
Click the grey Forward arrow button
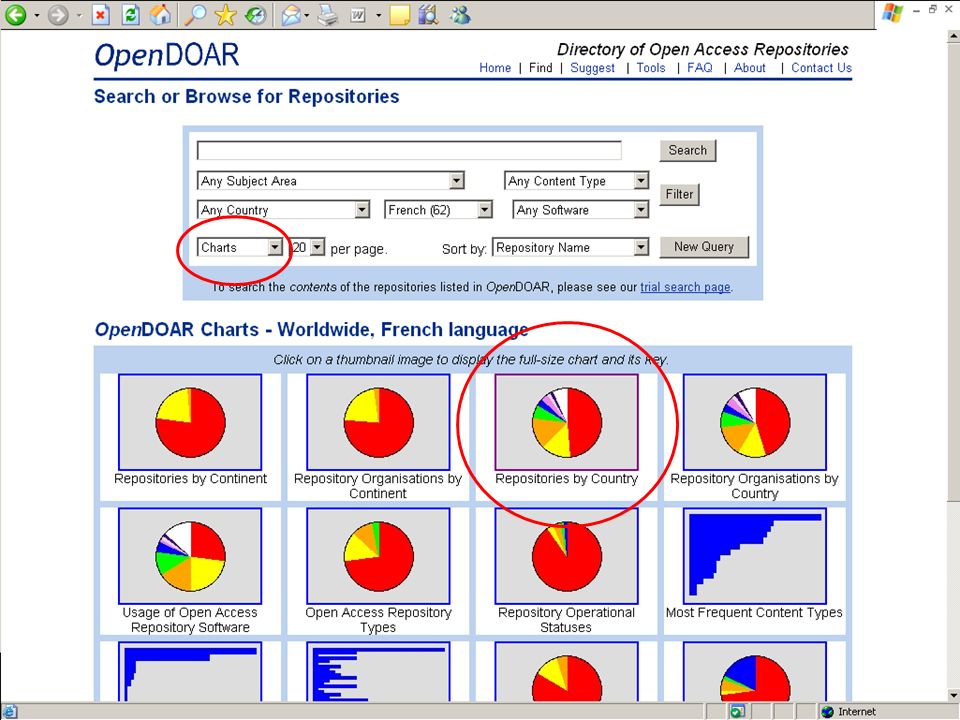(x=58, y=14)
